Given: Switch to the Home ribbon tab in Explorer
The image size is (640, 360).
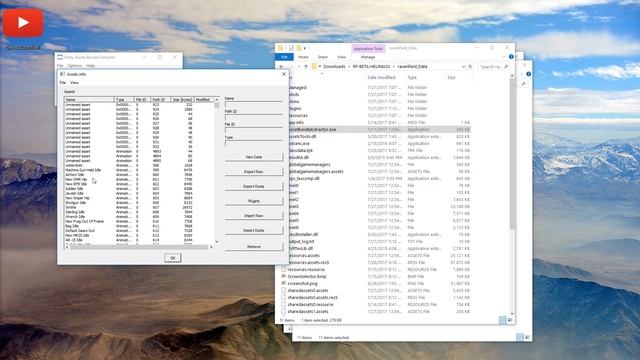Looking at the screenshot, I should 303,57.
